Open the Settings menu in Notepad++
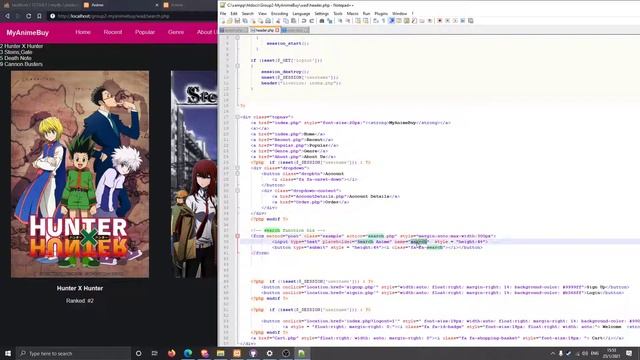Image resolution: width=640 pixels, height=360 pixels. (322, 13)
